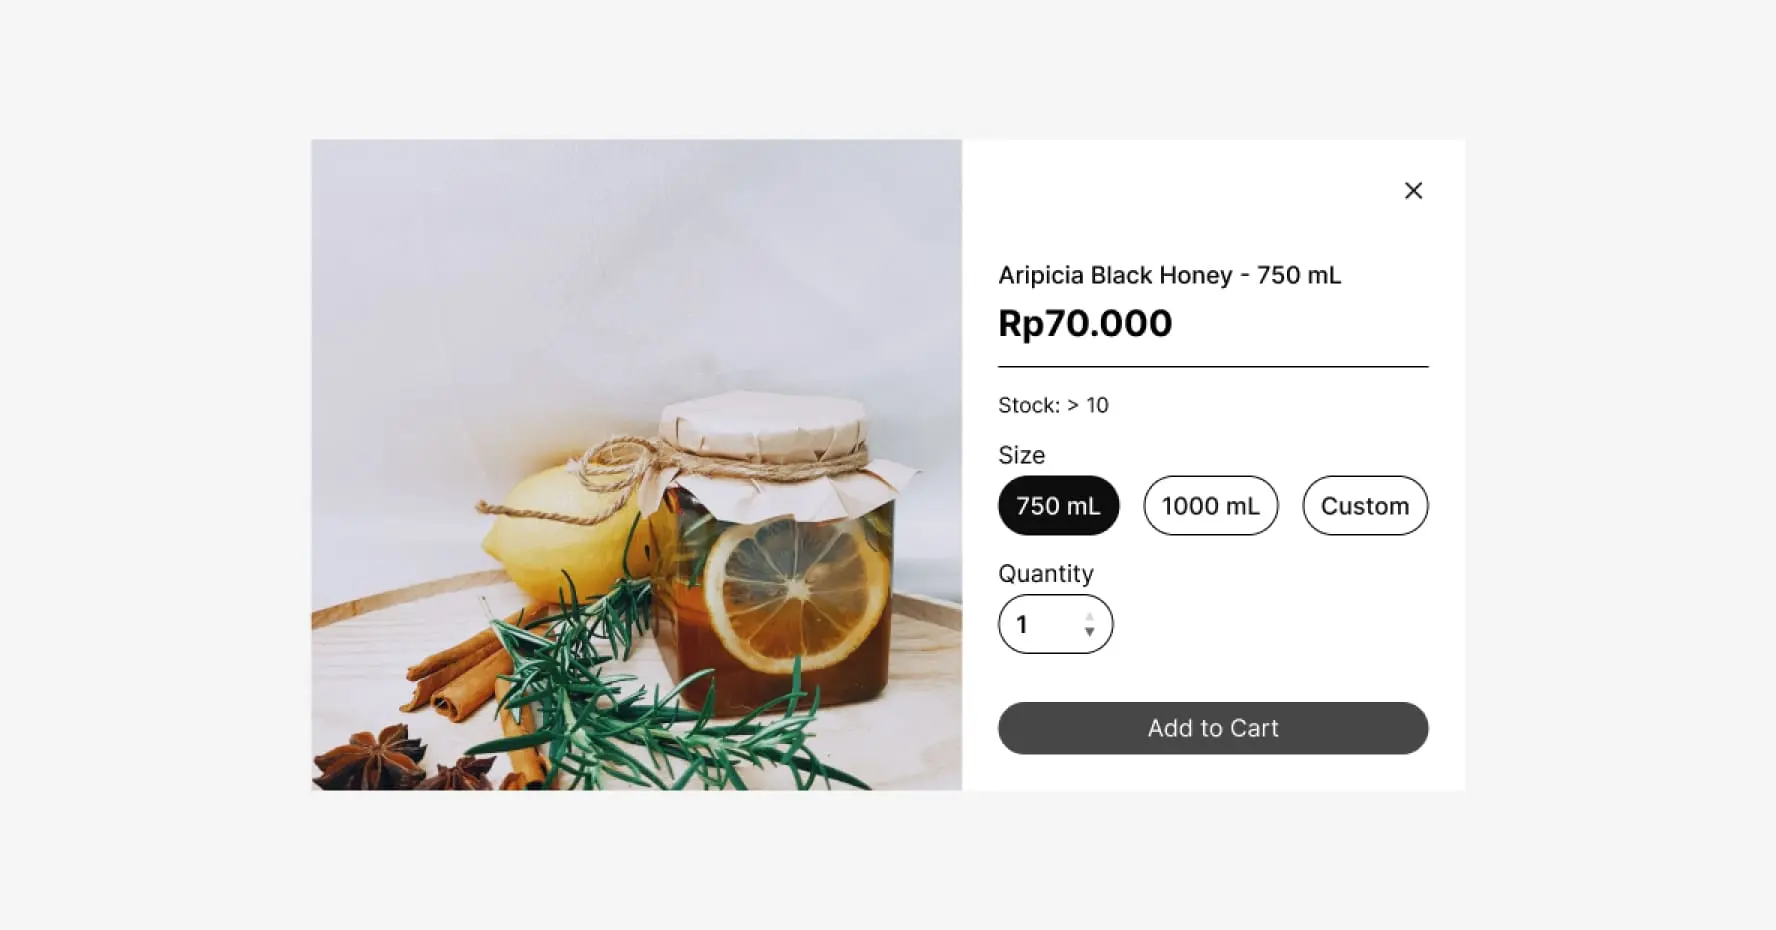Click the Quantity label
Image resolution: width=1776 pixels, height=930 pixels.
pyautogui.click(x=1046, y=573)
